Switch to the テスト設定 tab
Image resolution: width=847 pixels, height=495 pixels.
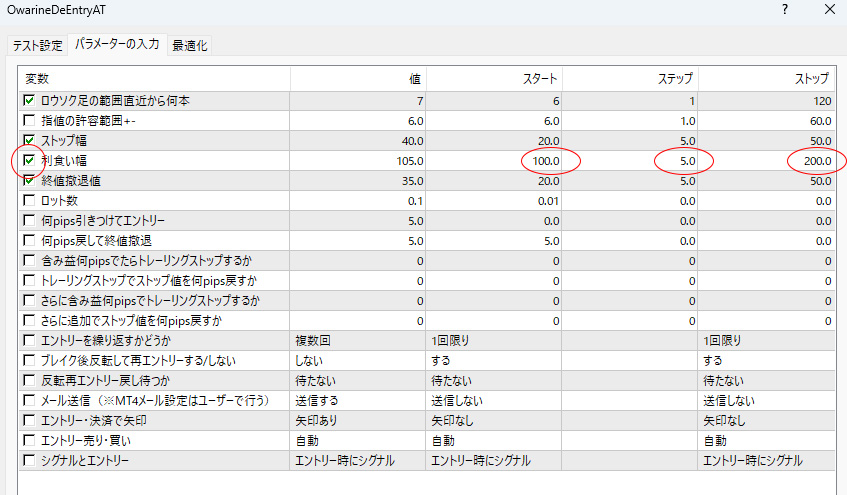click(x=37, y=46)
